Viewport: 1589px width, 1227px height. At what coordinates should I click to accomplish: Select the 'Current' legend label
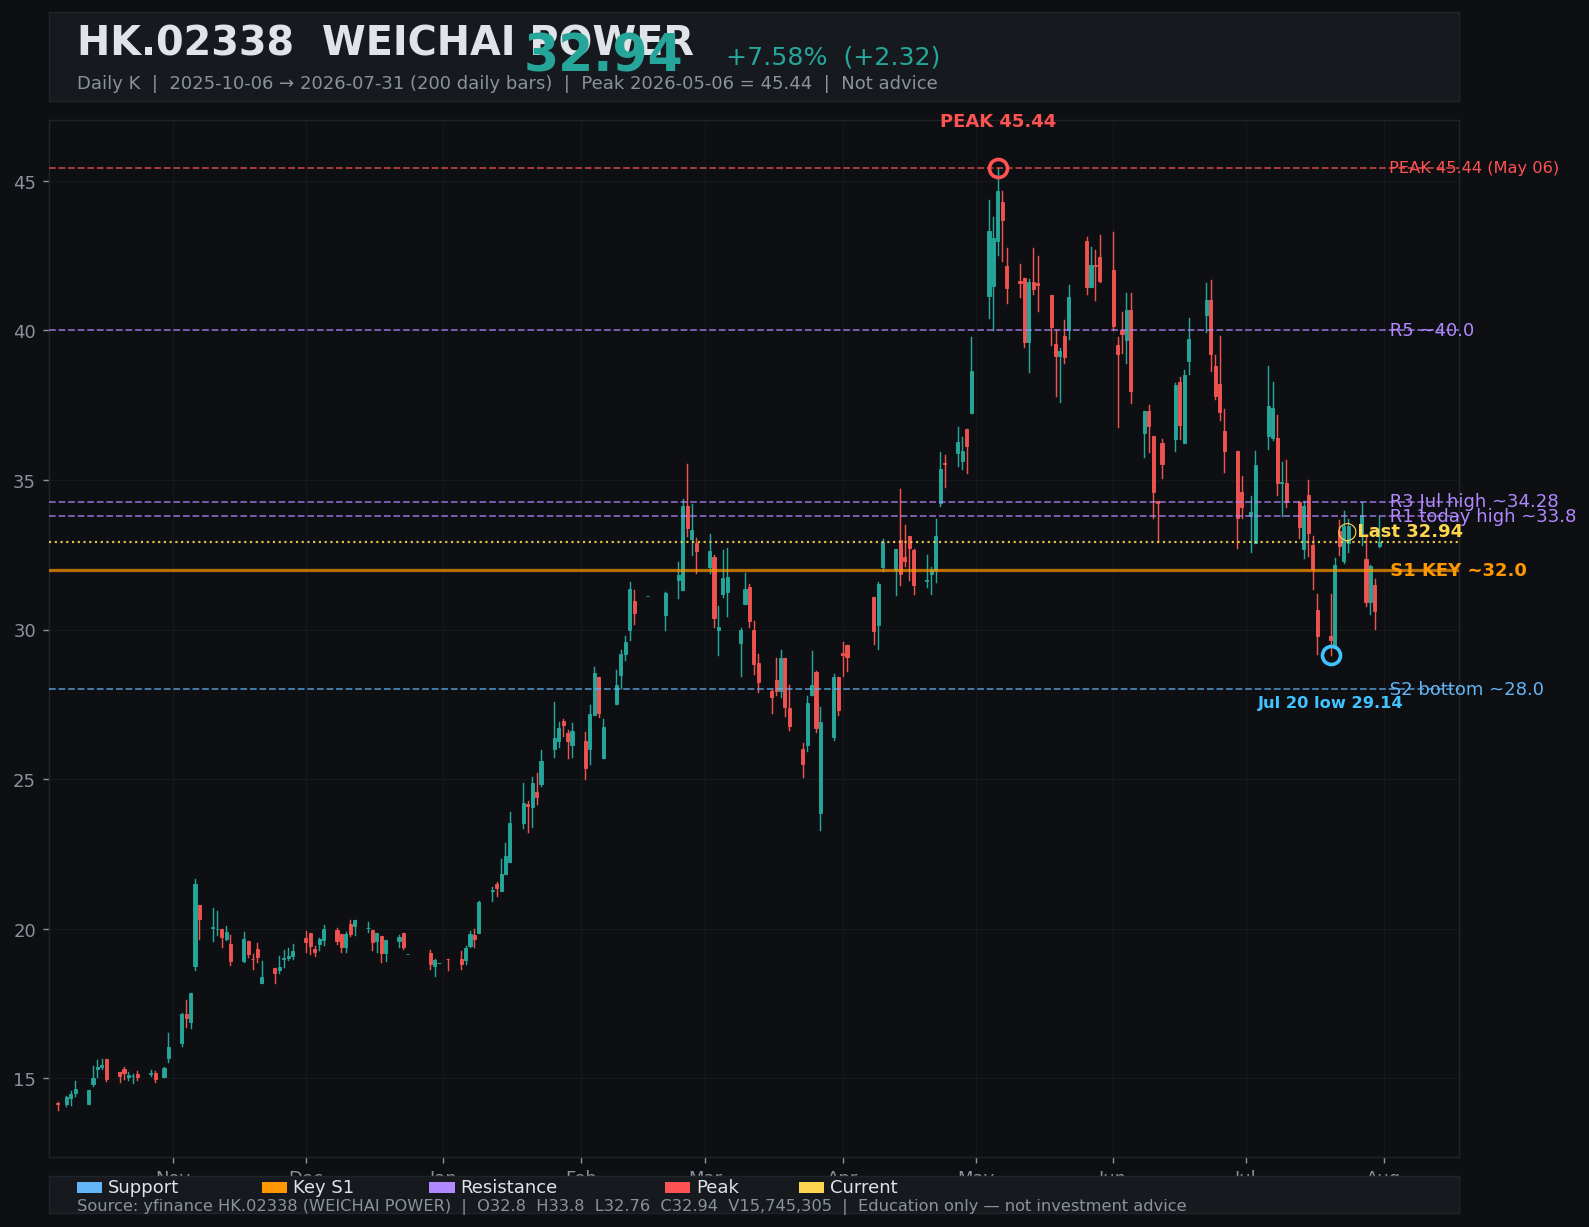coord(864,1187)
